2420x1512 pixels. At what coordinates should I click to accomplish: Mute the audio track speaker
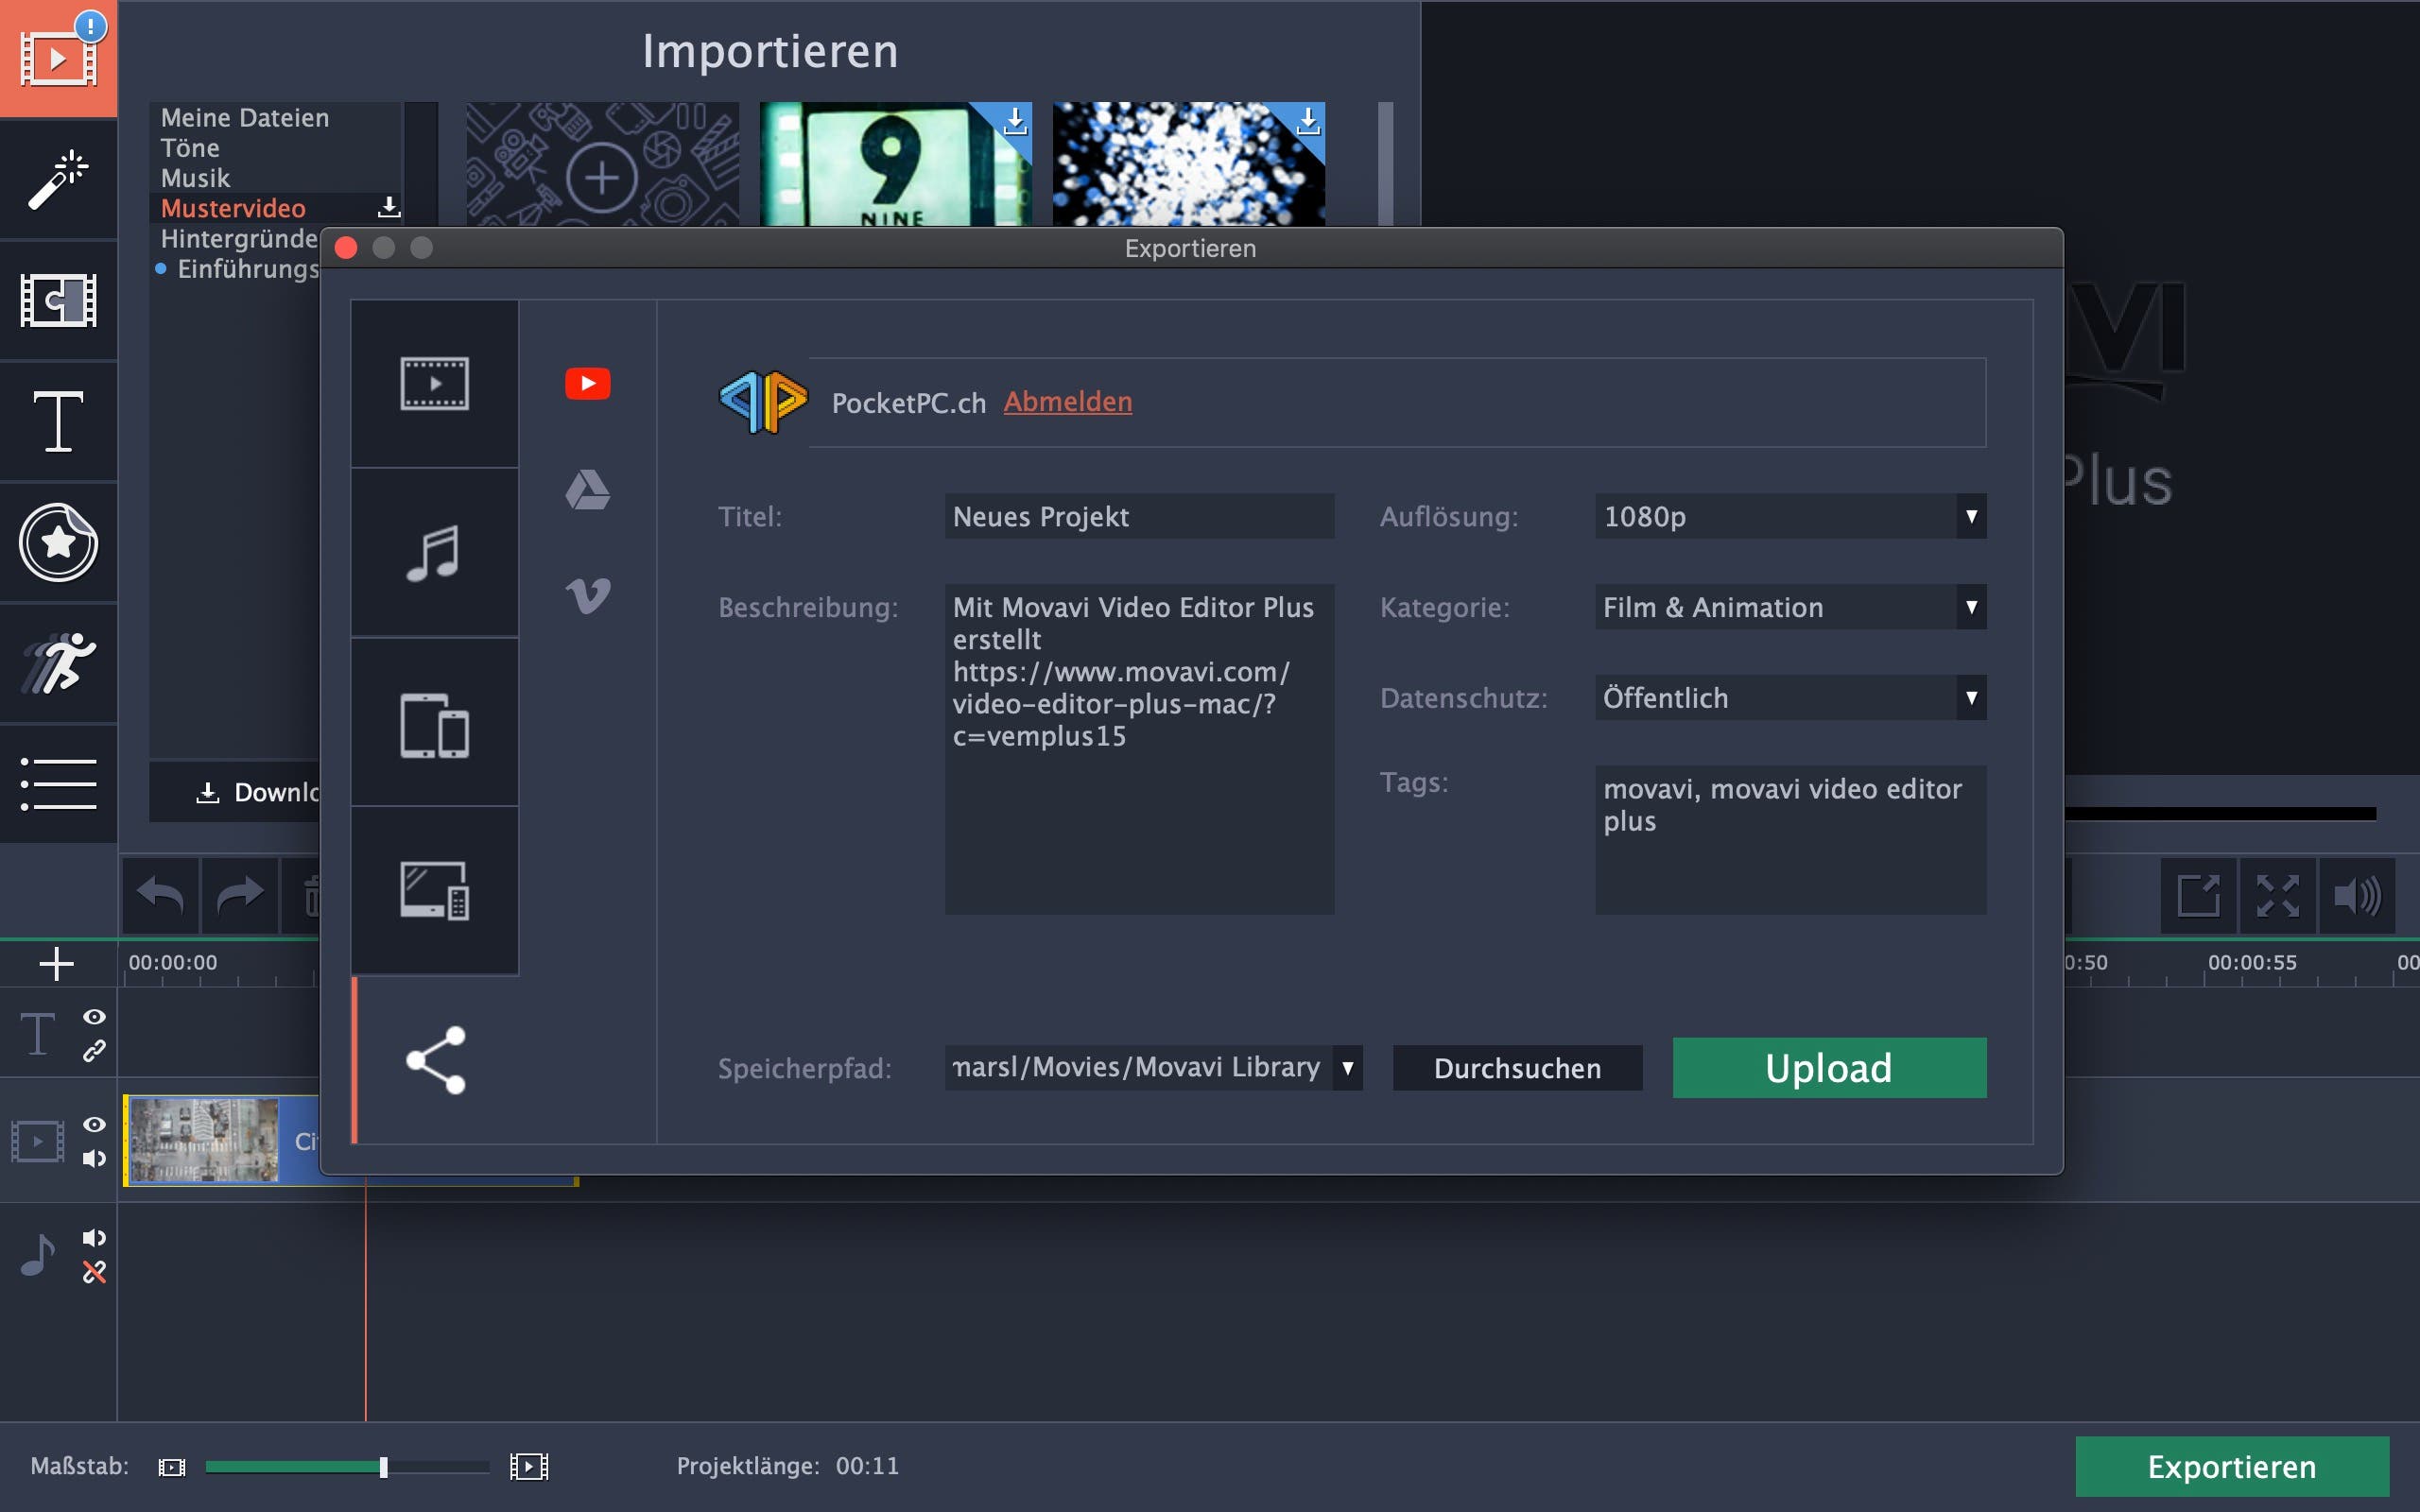click(x=94, y=1238)
